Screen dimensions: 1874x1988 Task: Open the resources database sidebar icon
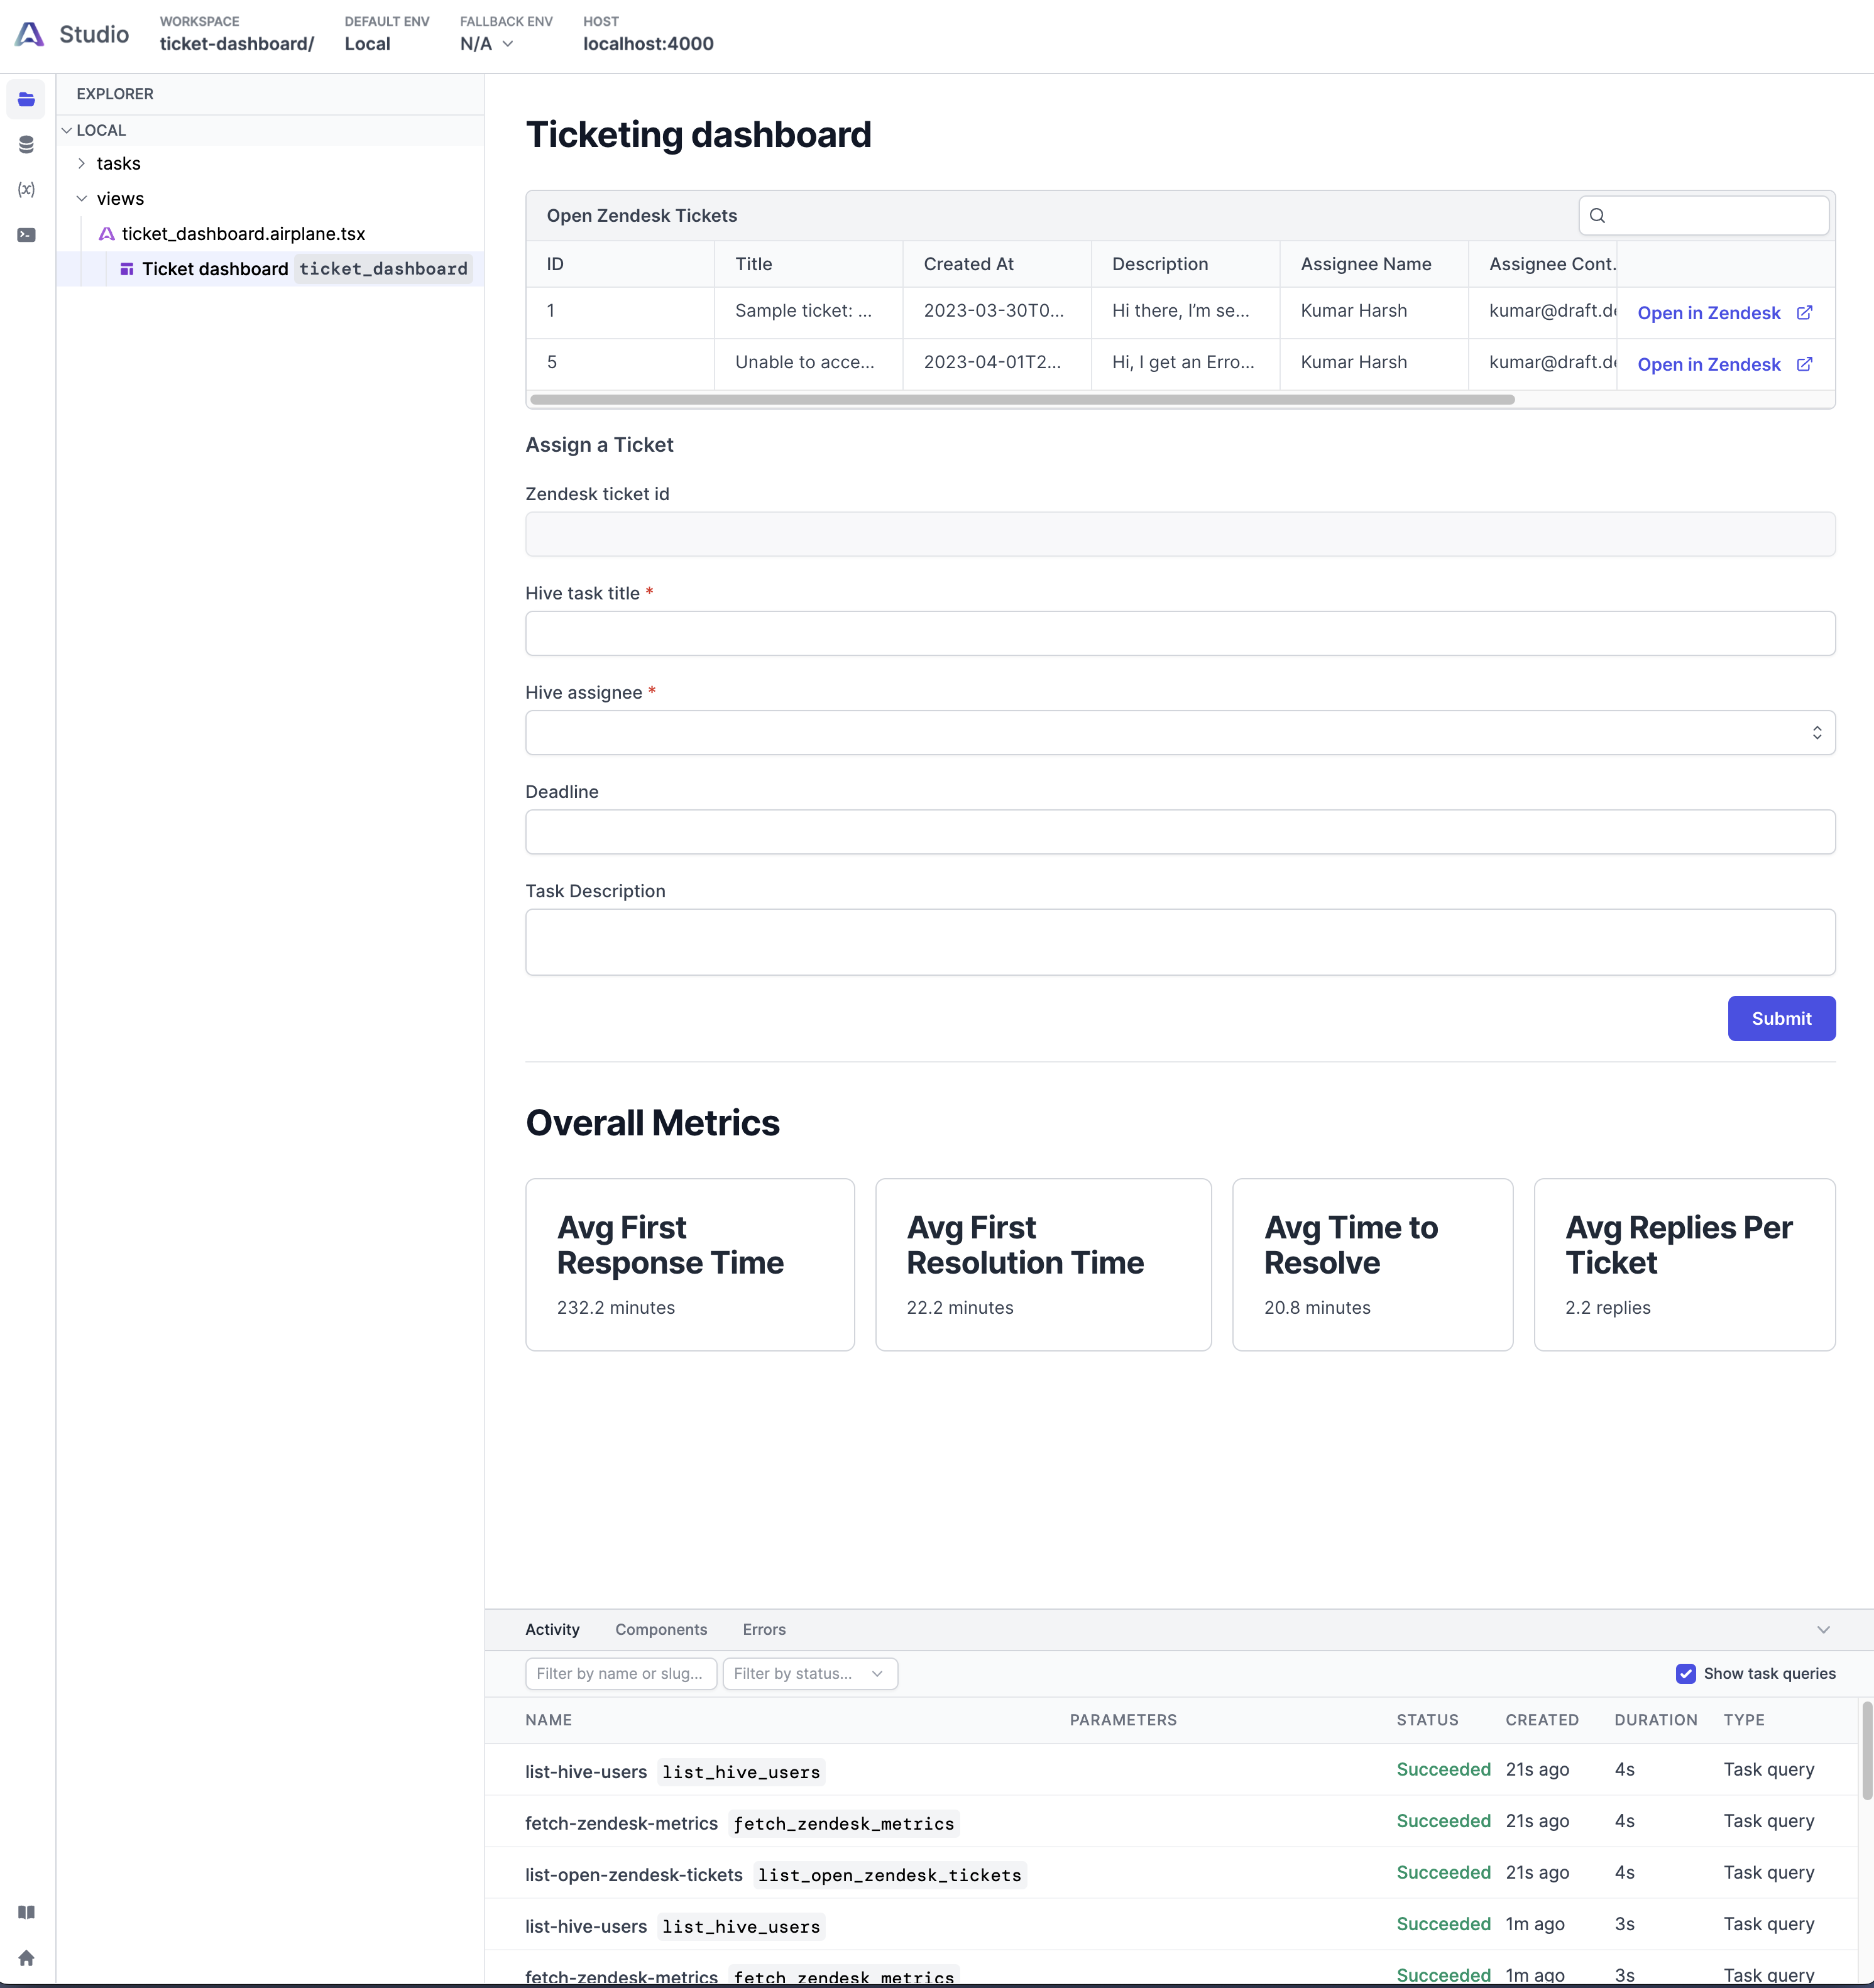click(26, 144)
